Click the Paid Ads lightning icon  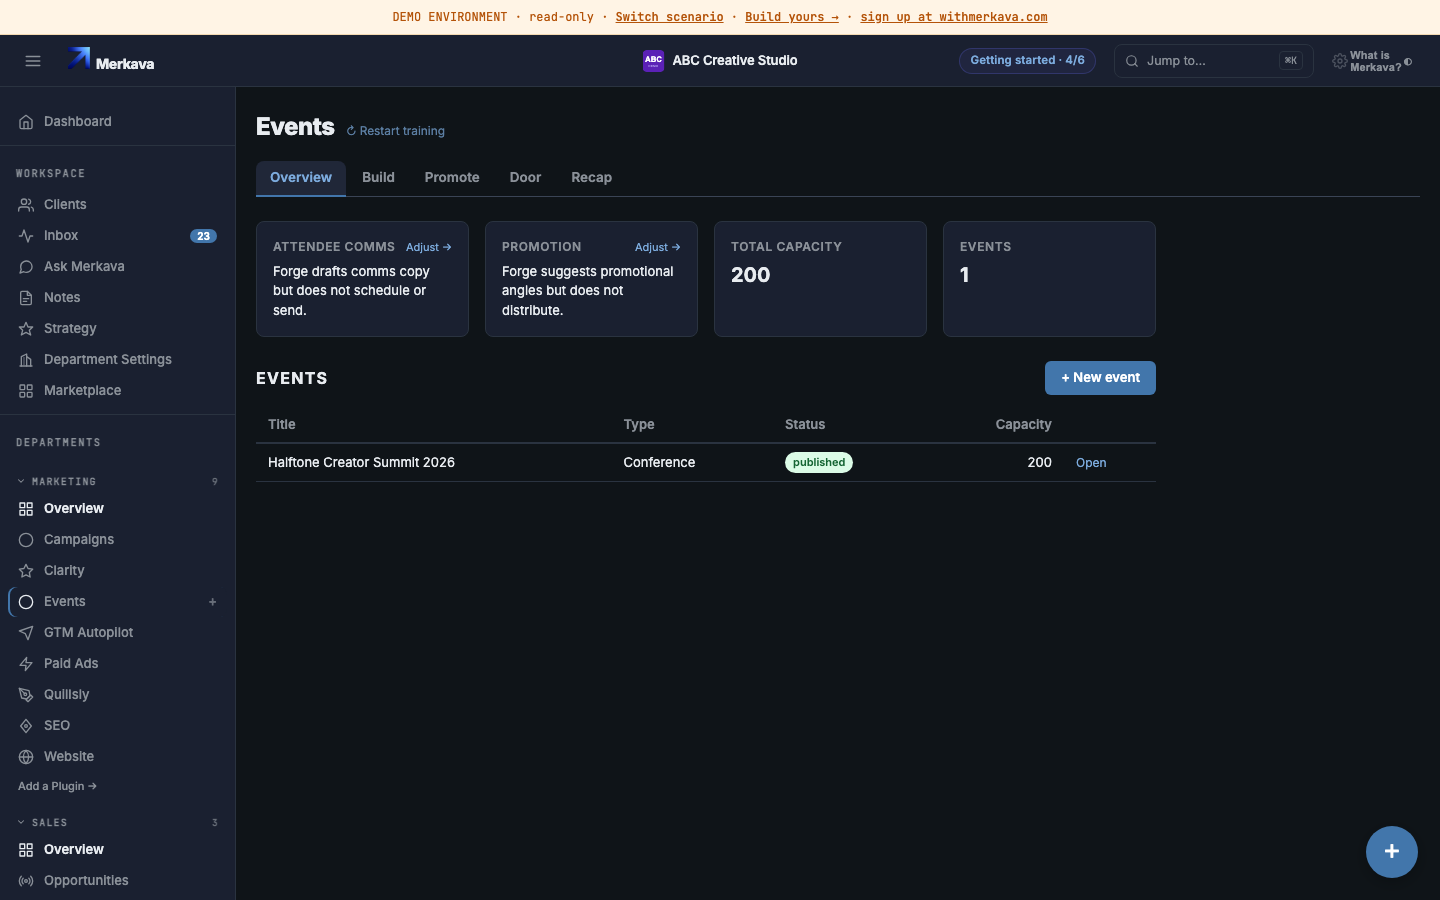coord(26,664)
